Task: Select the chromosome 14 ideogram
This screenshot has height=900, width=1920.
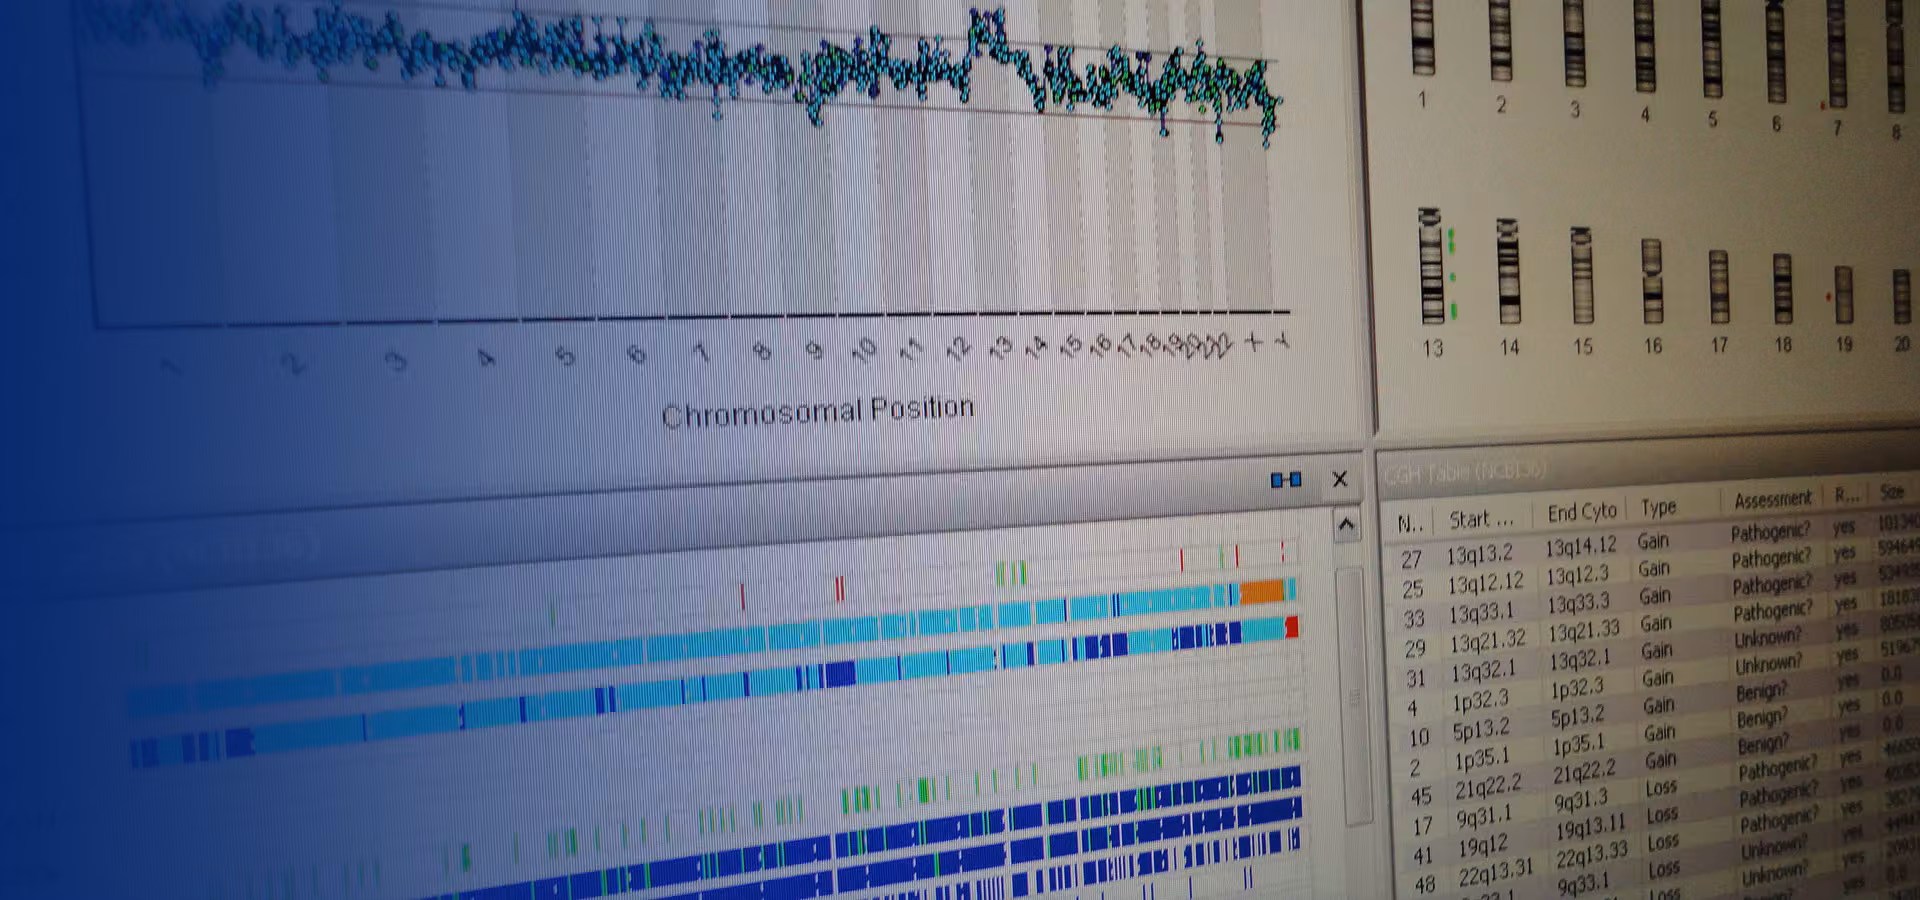Action: [x=1508, y=271]
